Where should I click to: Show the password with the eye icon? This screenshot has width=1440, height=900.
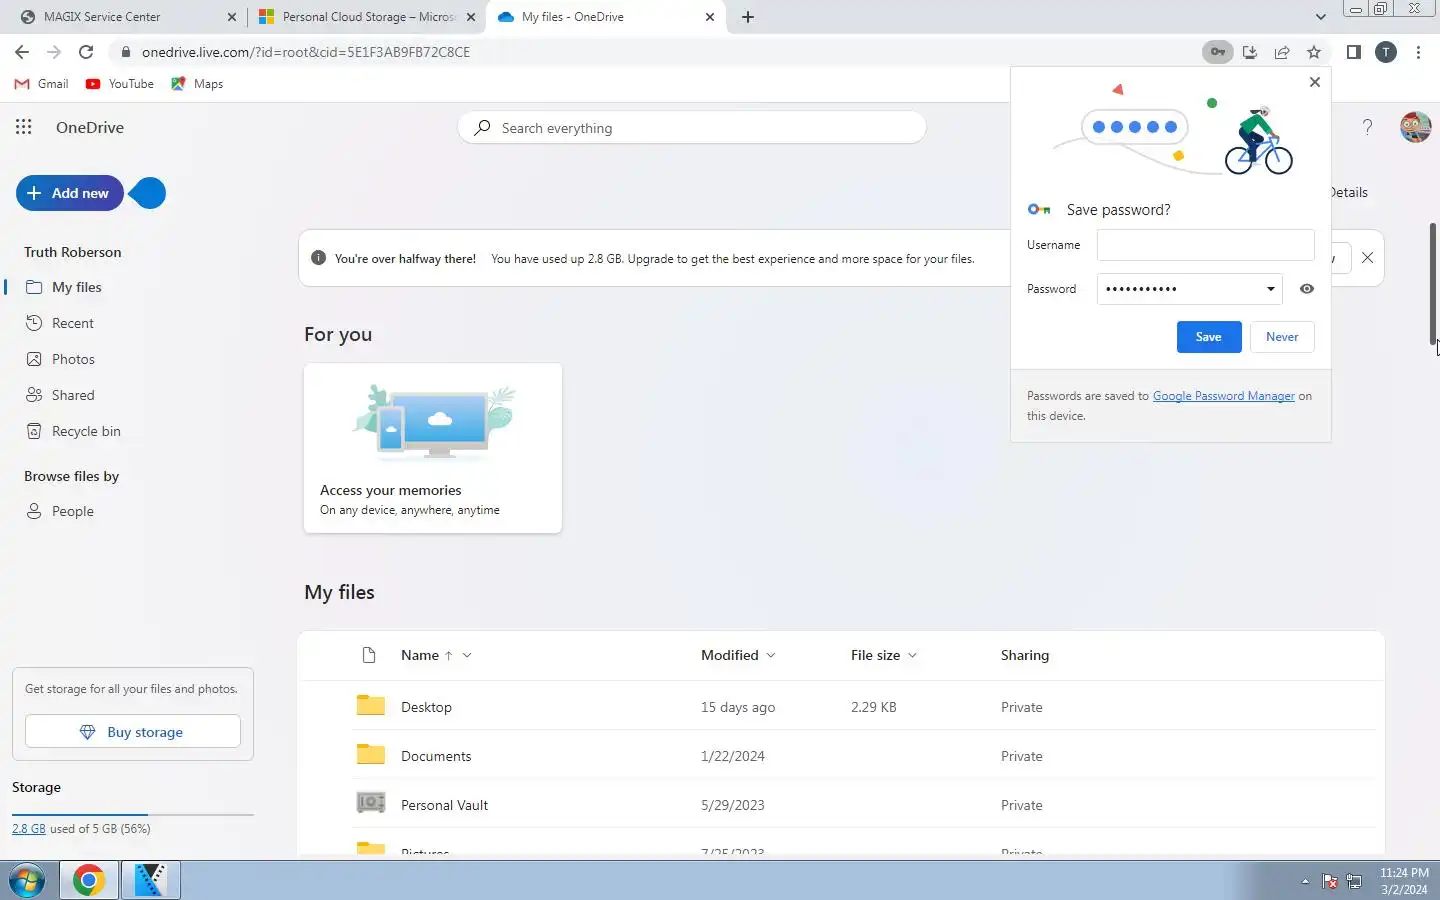coord(1307,289)
